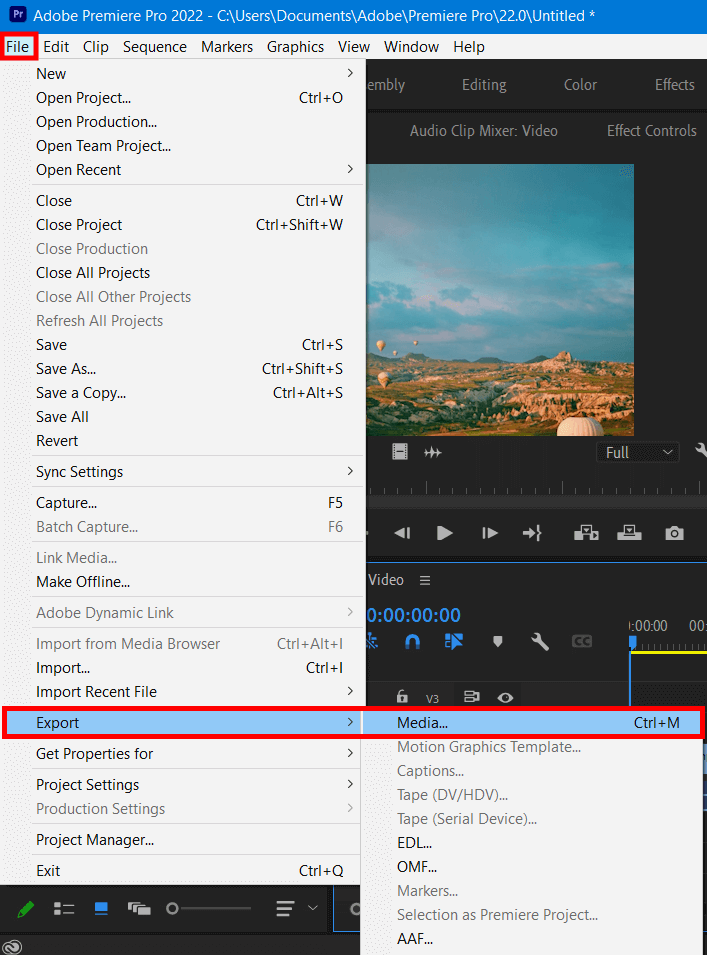707x955 pixels.
Task: Switch to the Editing workspace tab
Action: (484, 85)
